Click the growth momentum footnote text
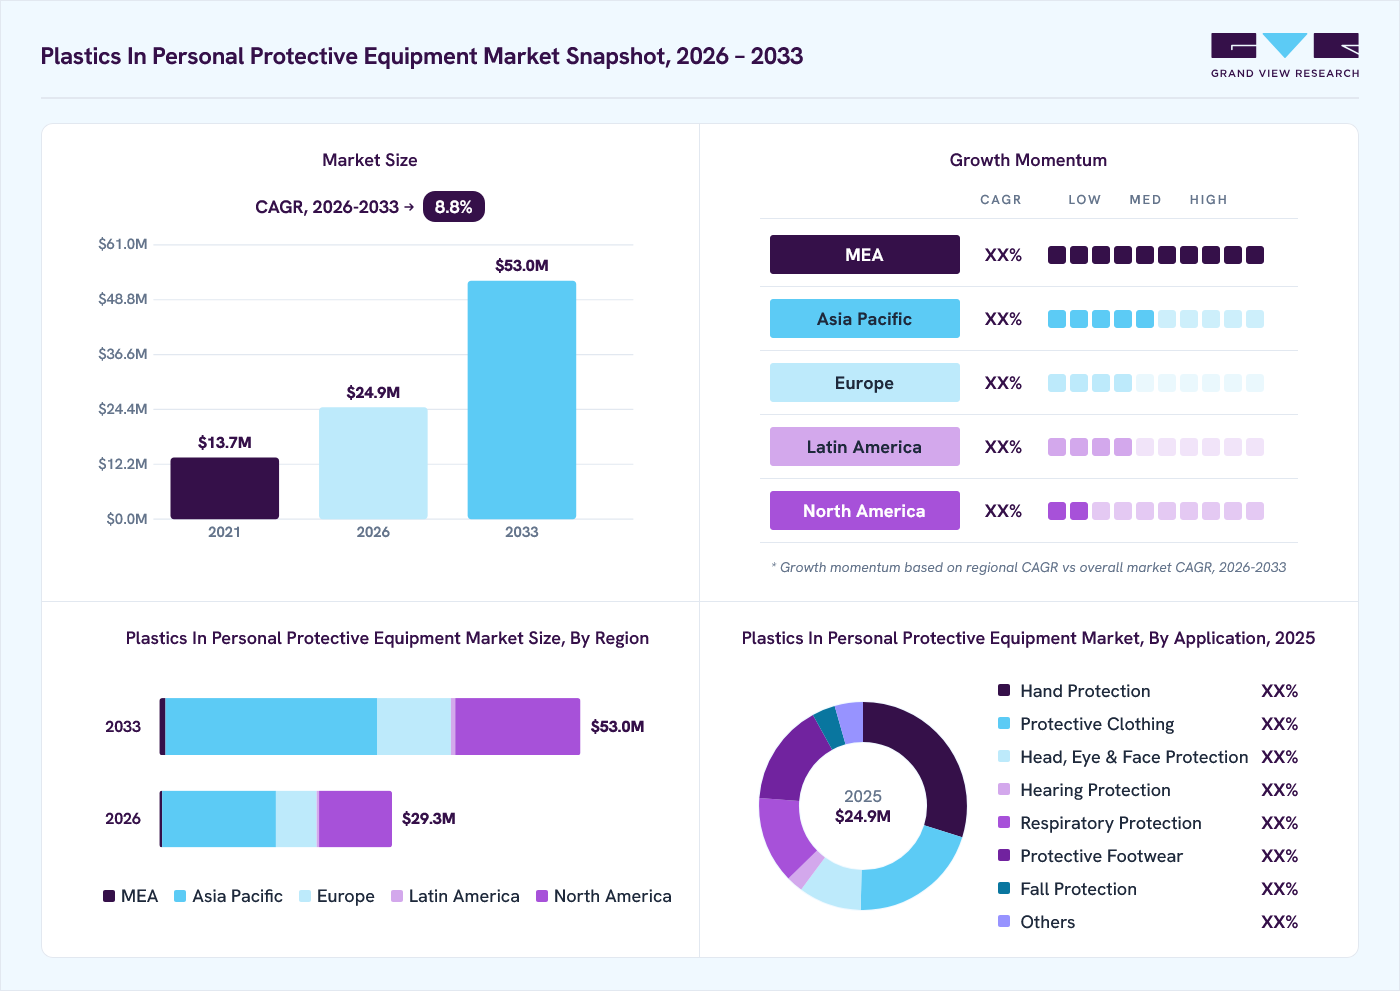The image size is (1400, 991). click(x=1029, y=567)
